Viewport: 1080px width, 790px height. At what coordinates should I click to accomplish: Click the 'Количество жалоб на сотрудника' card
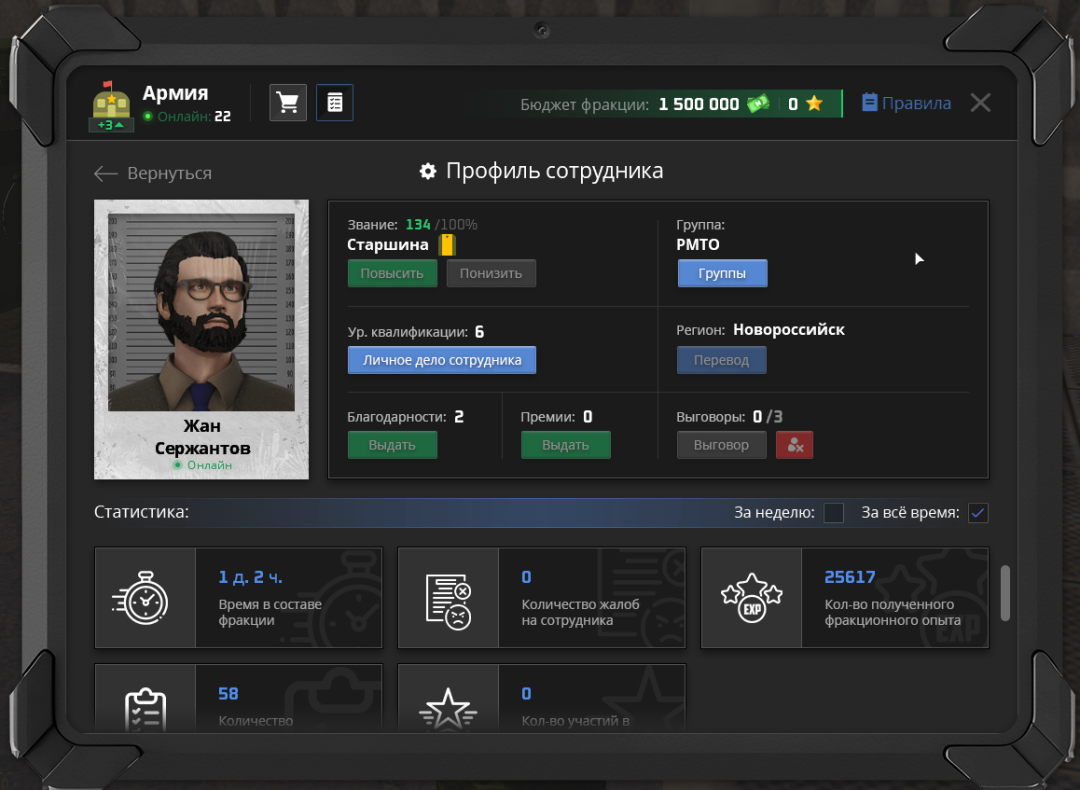tap(541, 598)
